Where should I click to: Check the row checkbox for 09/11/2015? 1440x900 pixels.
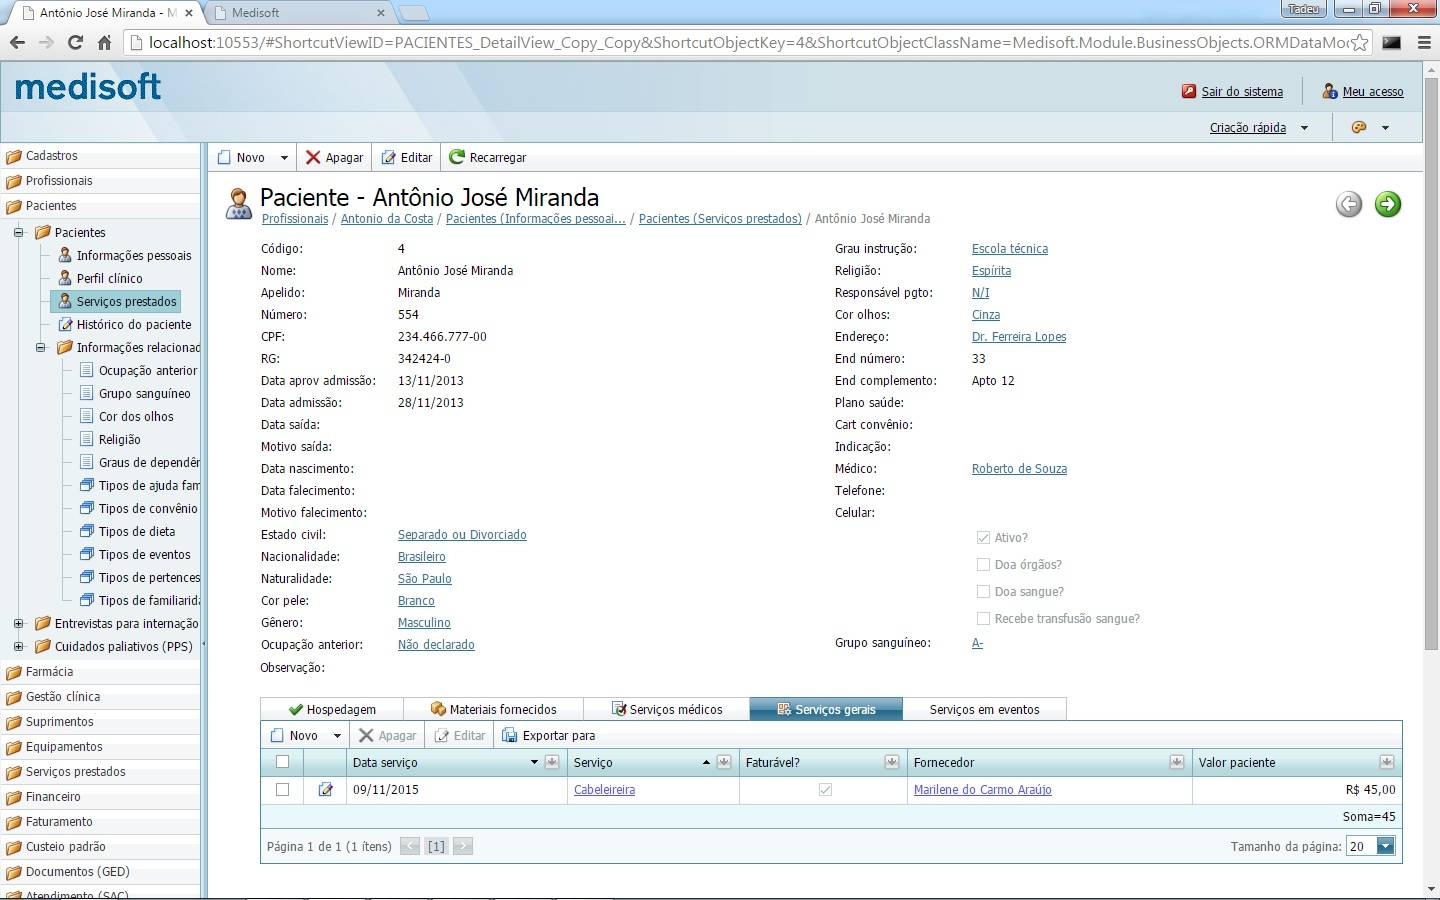tap(282, 789)
